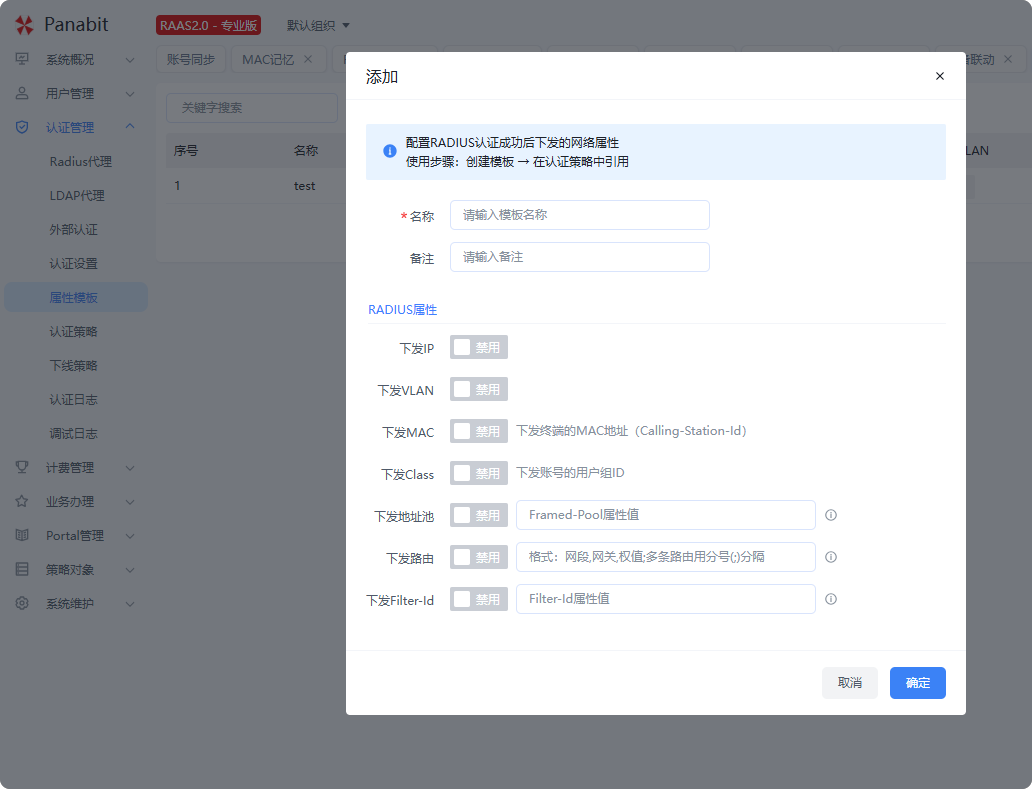1032x789 pixels.
Task: Click the info icon beside 下发地址池 field
Action: pyautogui.click(x=831, y=515)
